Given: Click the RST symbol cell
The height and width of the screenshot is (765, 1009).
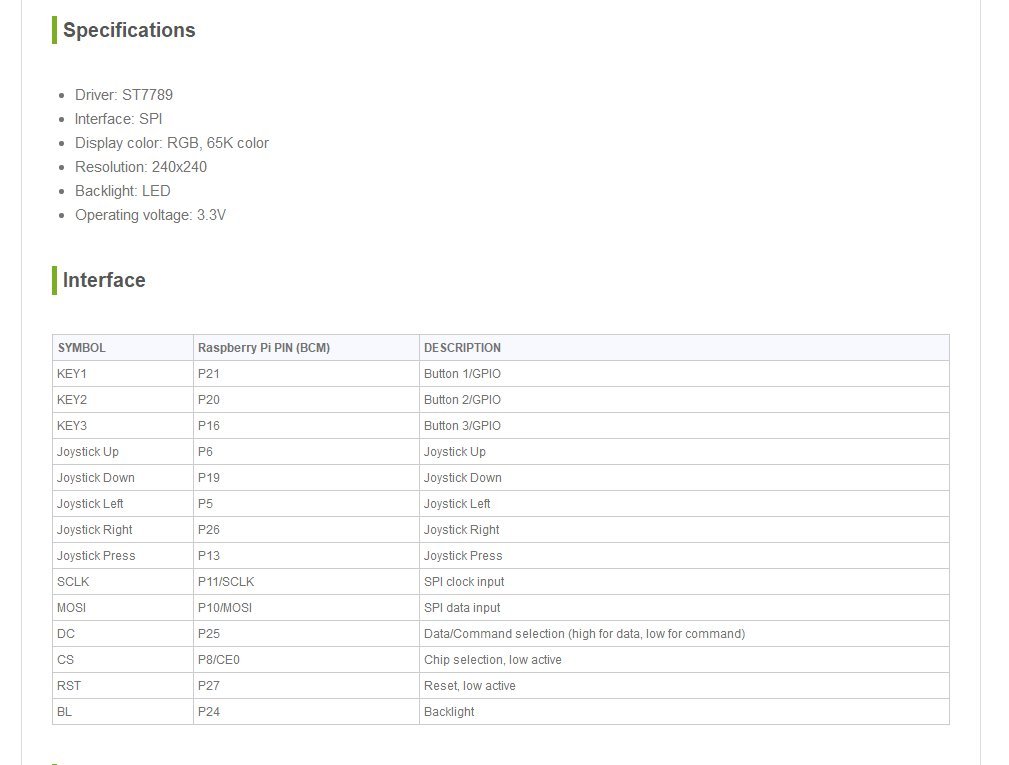Looking at the screenshot, I should coord(69,686).
